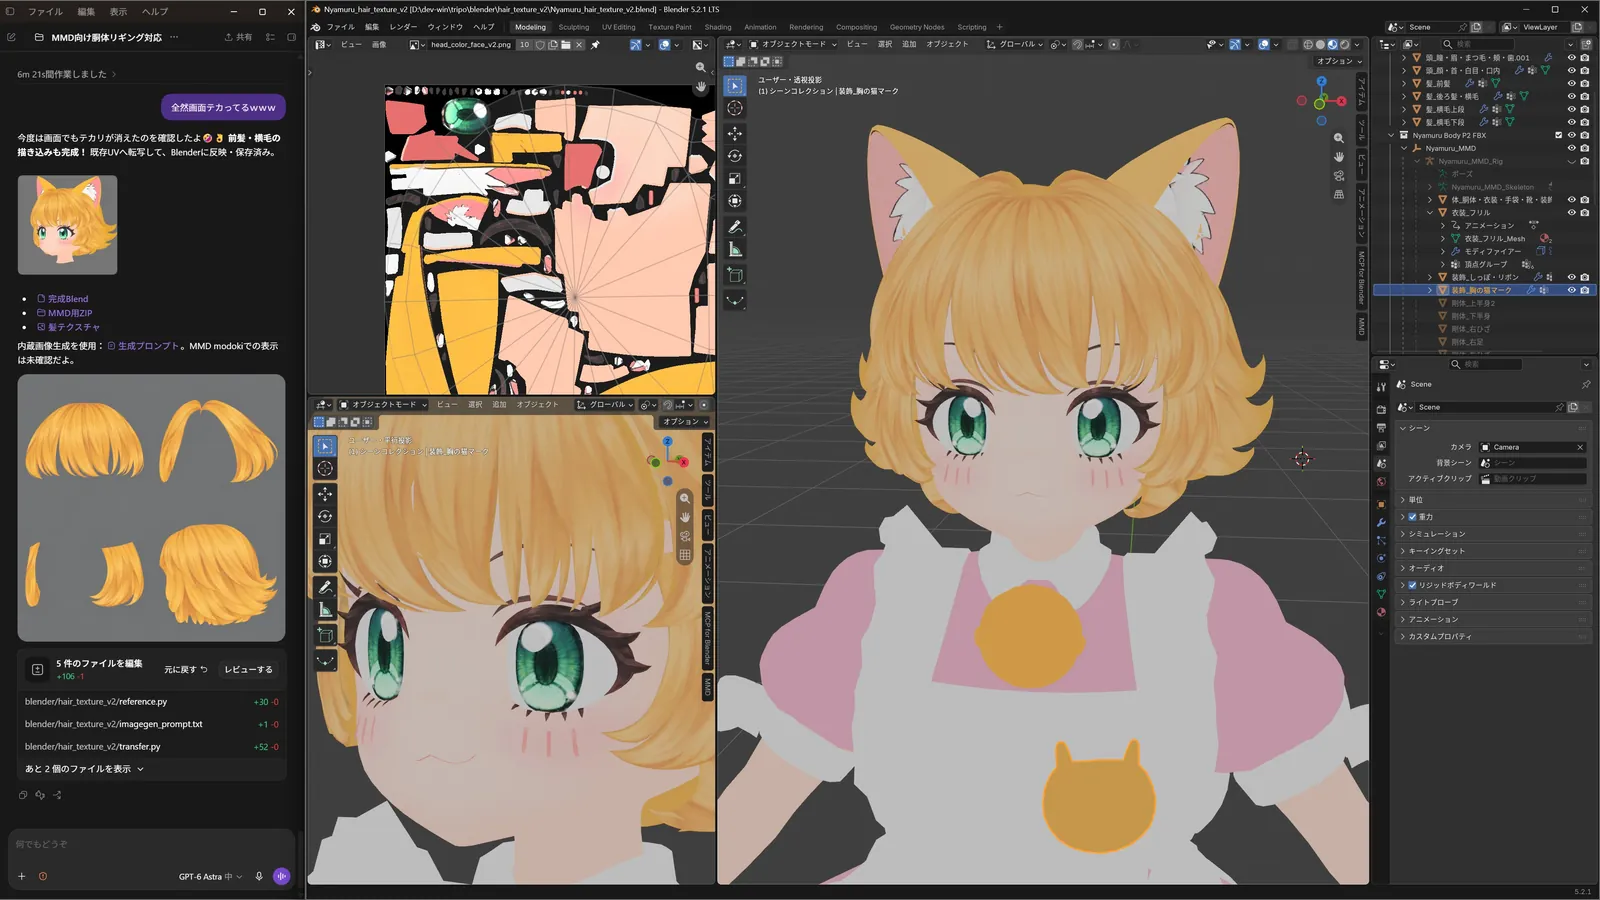
Task: Open the オプション dropdown in main viewport
Action: 1339,61
